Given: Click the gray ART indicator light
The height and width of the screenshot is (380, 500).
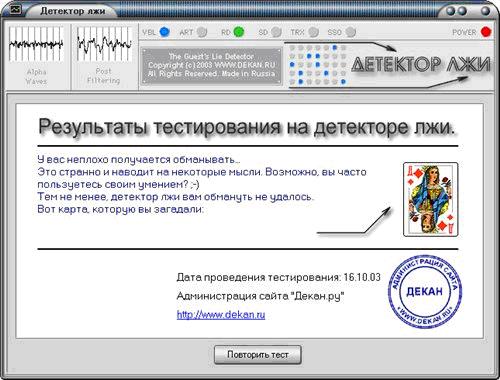Looking at the screenshot, I should pos(202,32).
